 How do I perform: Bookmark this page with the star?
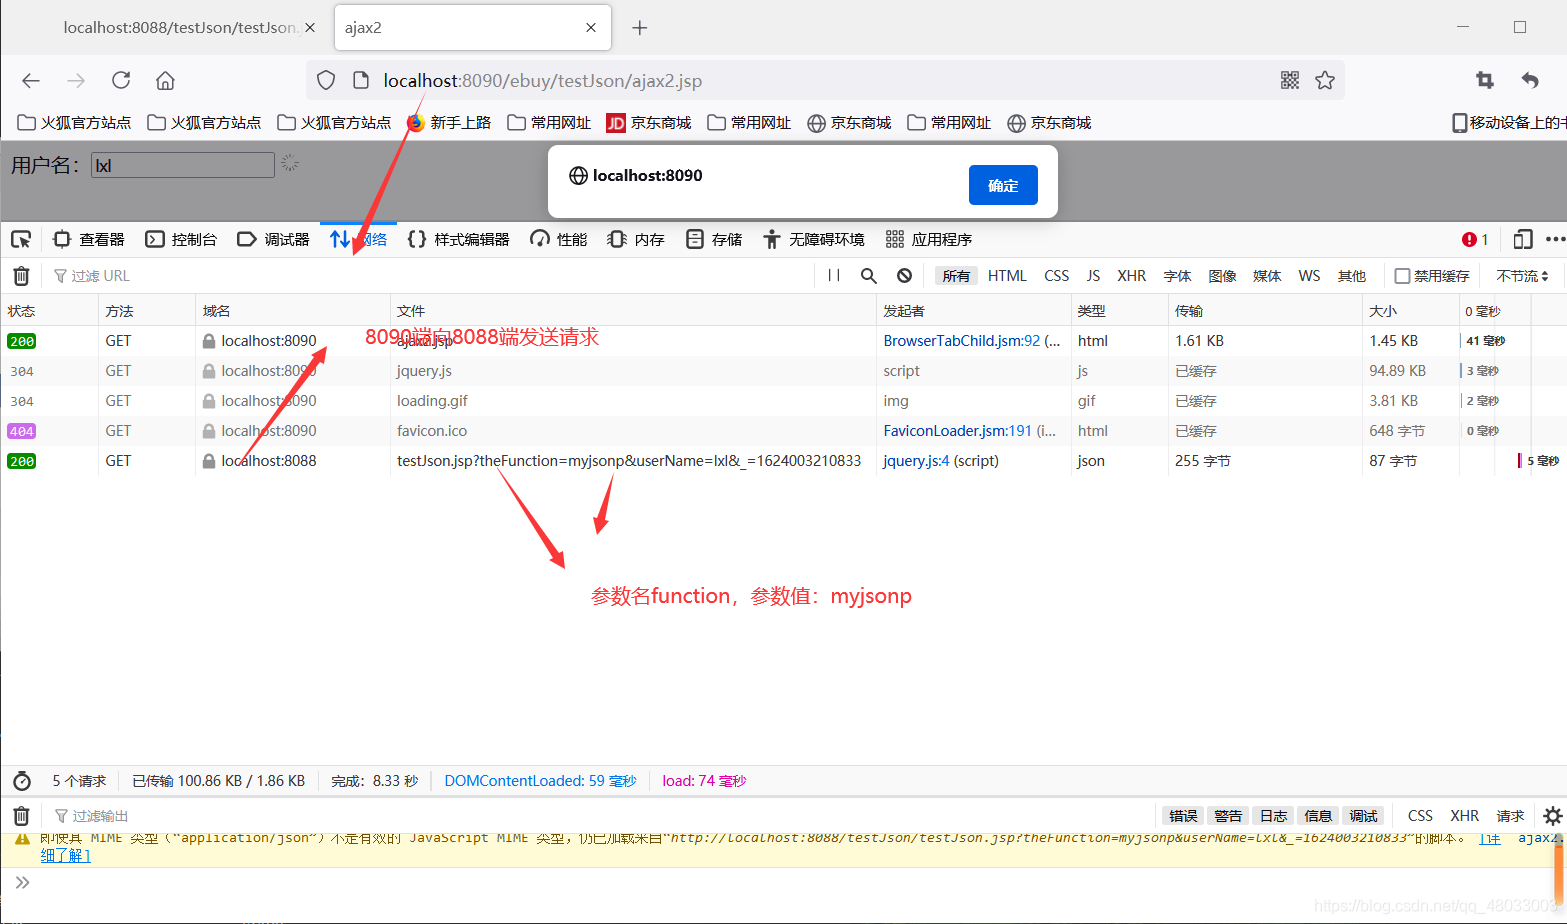pos(1325,80)
